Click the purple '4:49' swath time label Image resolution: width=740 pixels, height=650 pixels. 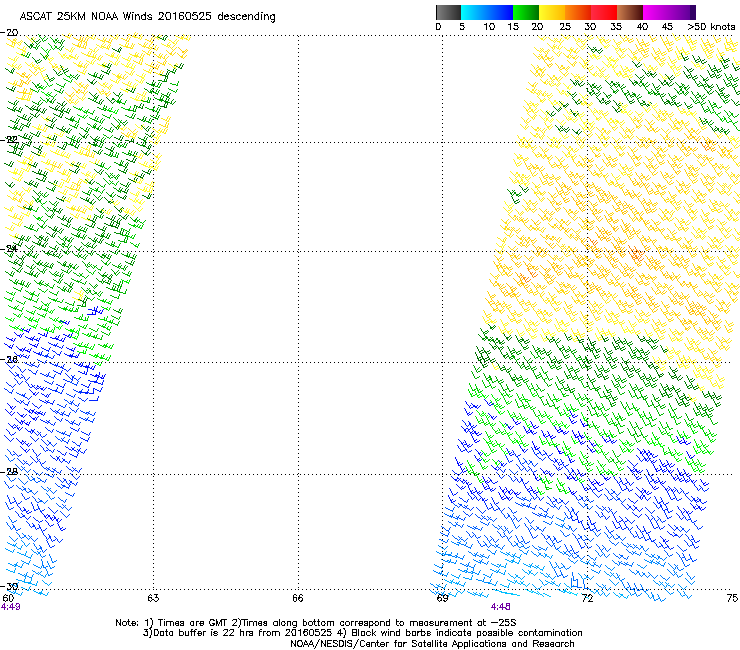pyautogui.click(x=11, y=607)
